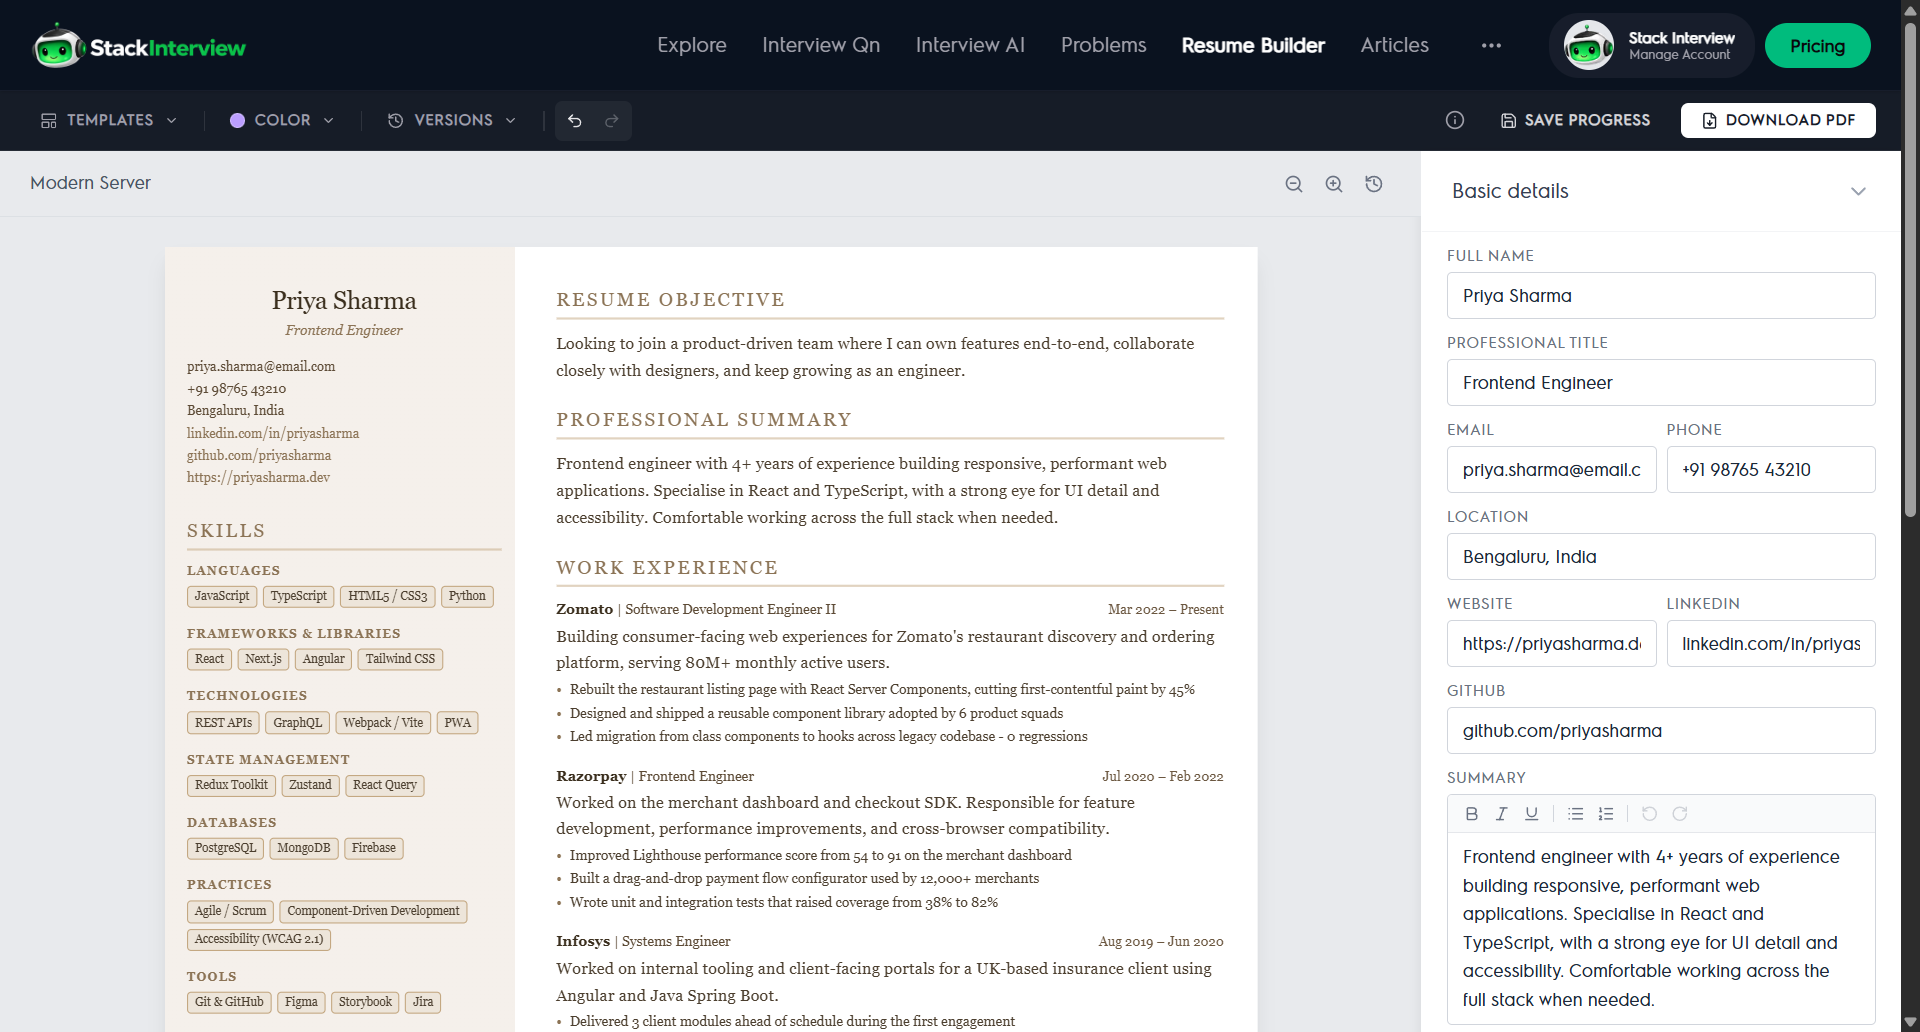Edit the Full Name field

pos(1660,296)
